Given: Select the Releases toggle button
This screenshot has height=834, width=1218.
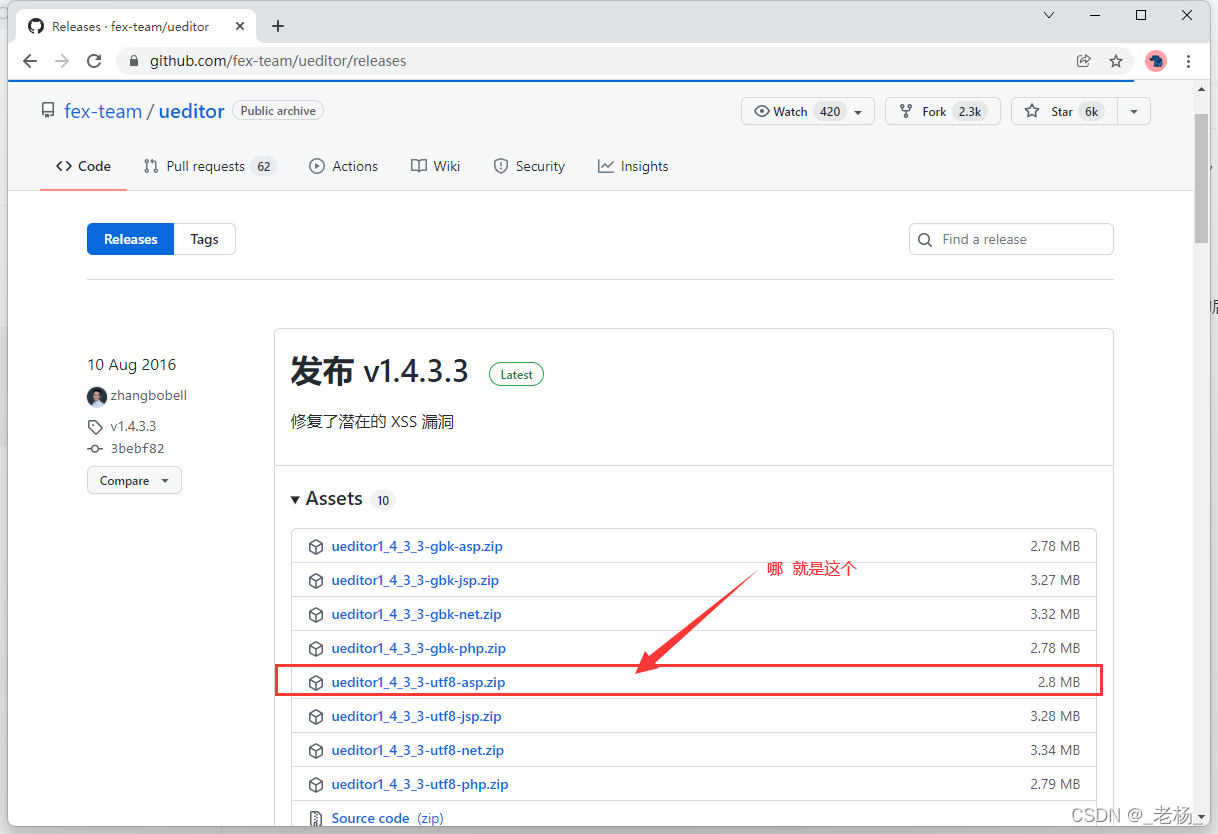Looking at the screenshot, I should (131, 239).
